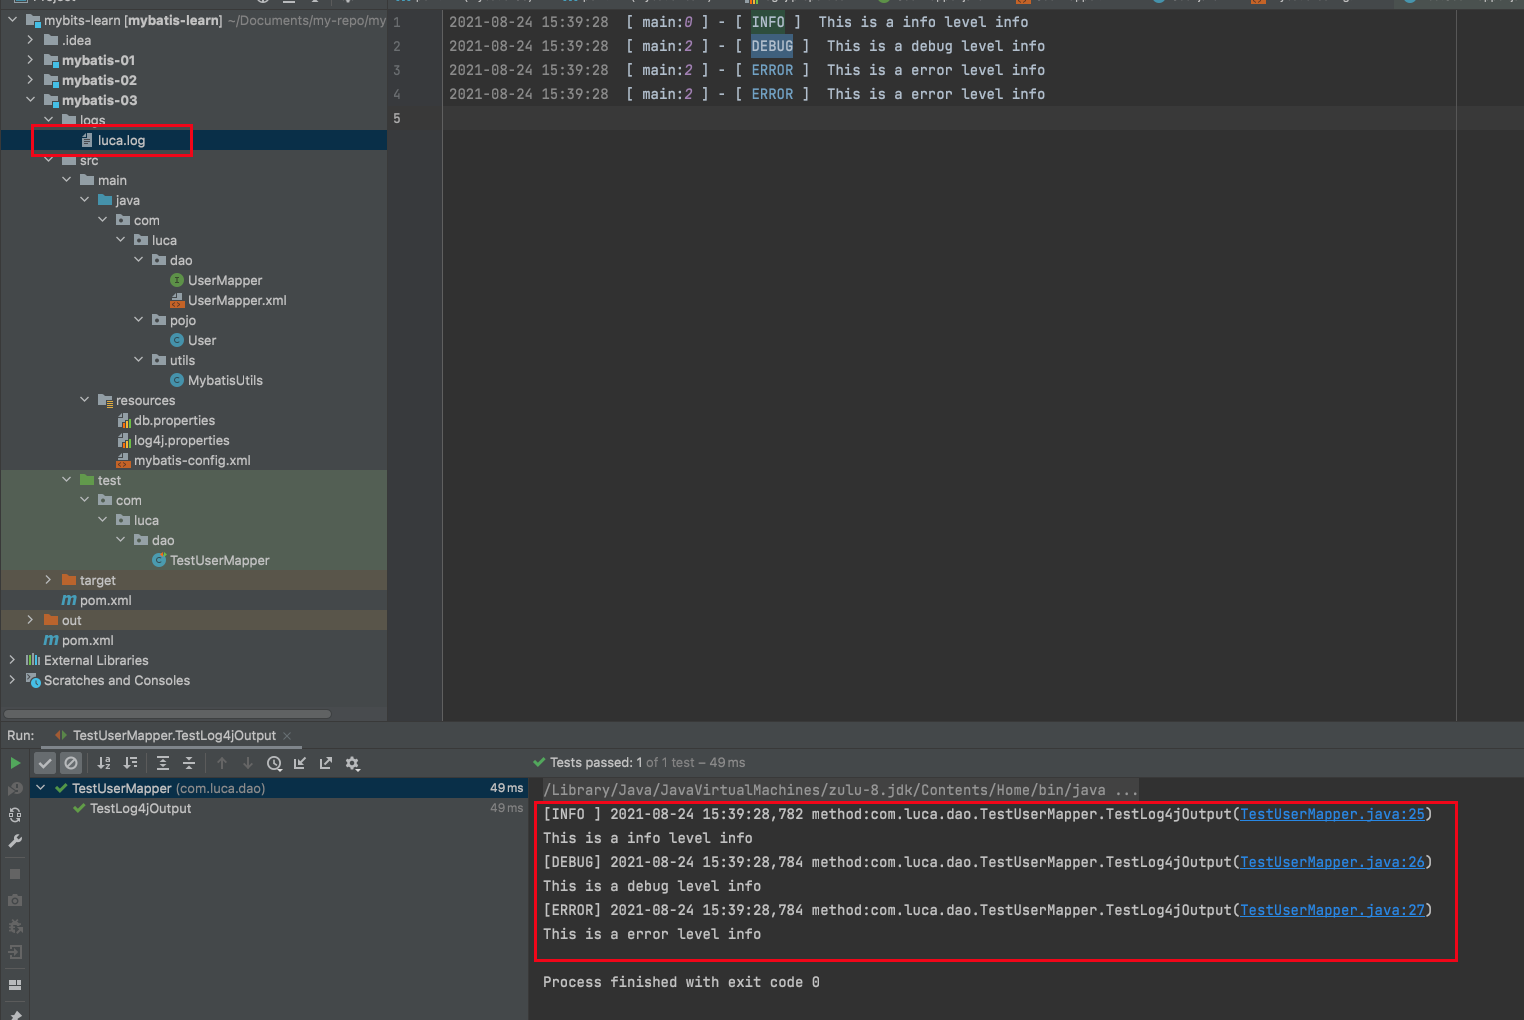Open TestUserMapper test class
Image resolution: width=1524 pixels, height=1020 pixels.
219,560
